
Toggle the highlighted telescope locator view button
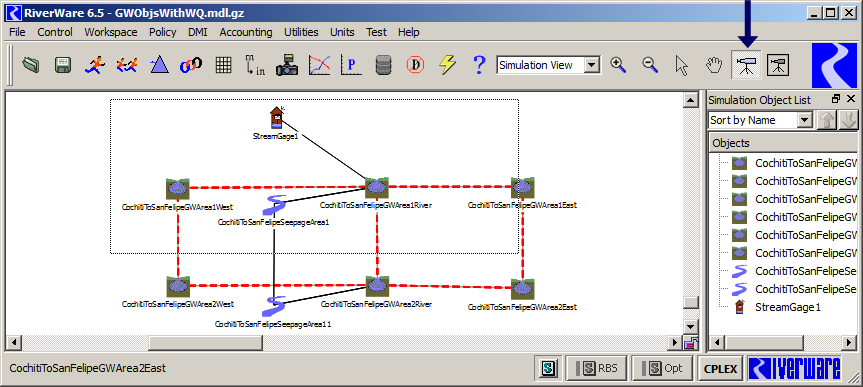746,66
